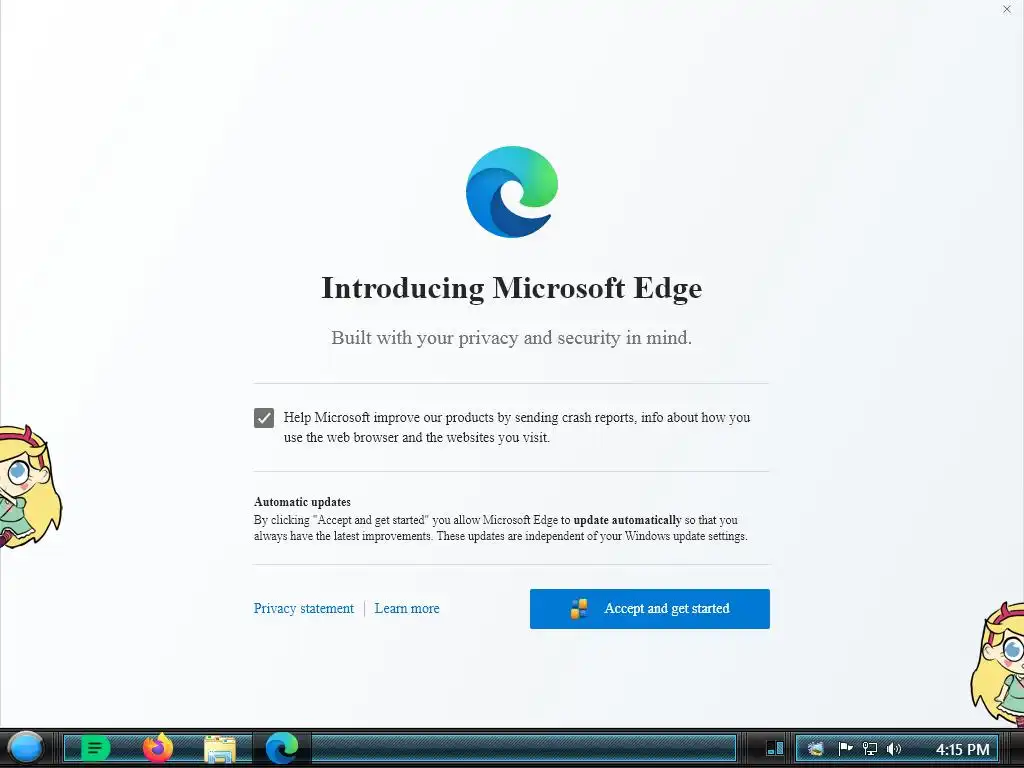This screenshot has width=1024, height=768.
Task: Click the window switcher icon near tray
Action: (775, 748)
